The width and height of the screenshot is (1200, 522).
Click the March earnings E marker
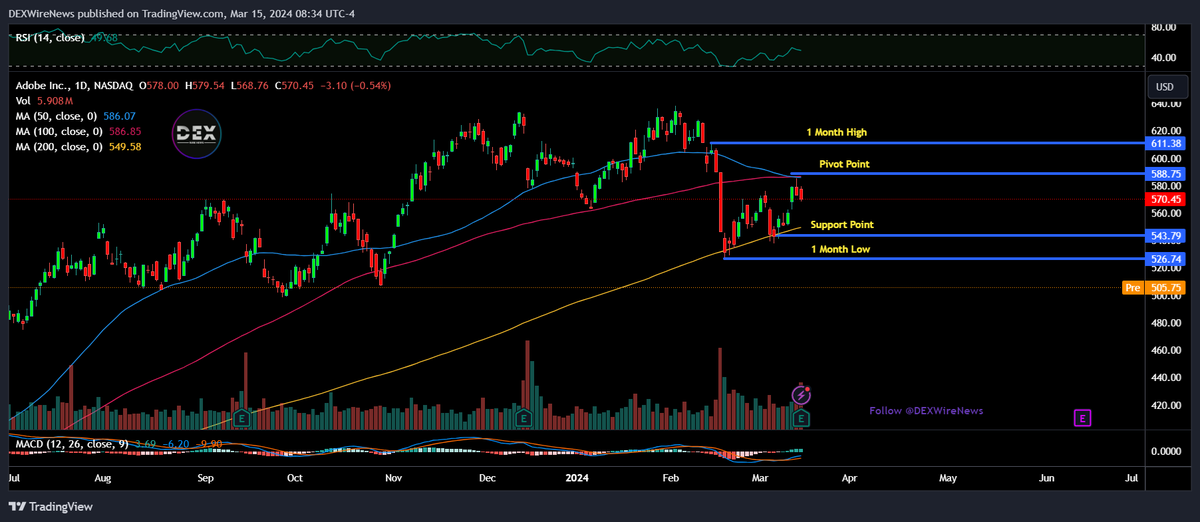point(802,418)
